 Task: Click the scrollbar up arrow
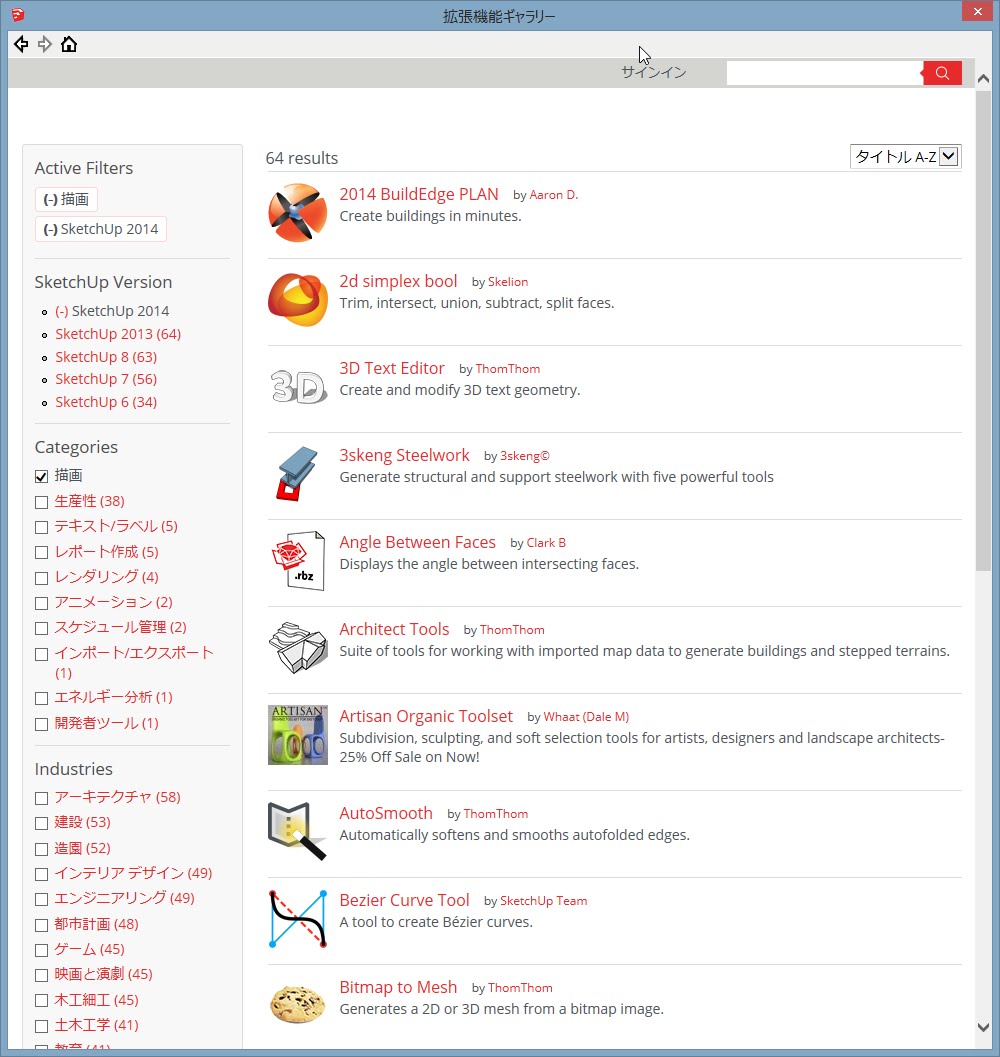983,79
